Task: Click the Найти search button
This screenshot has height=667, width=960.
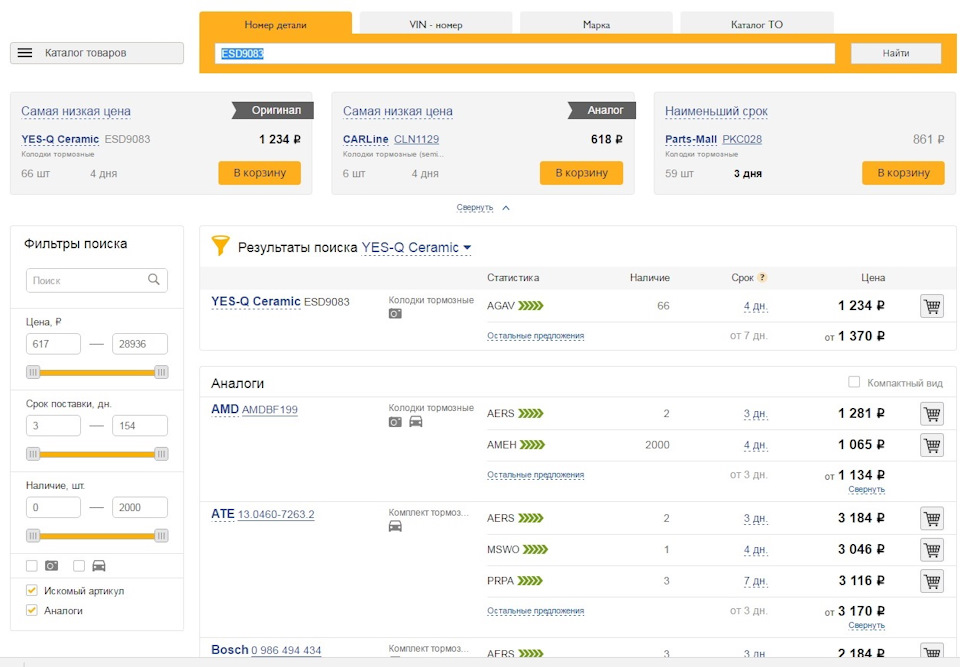Action: 896,53
